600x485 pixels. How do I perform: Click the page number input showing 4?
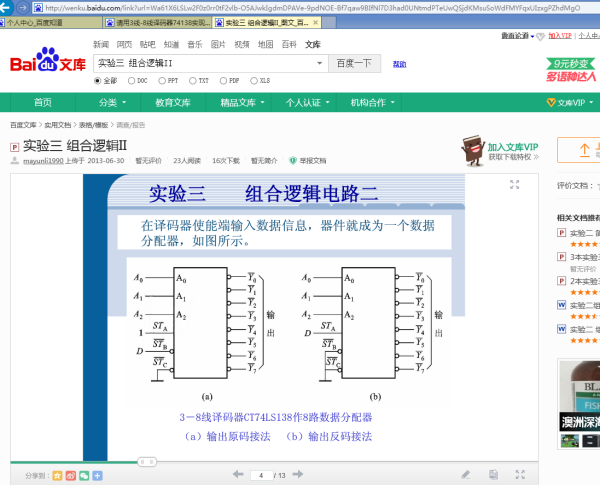(261, 475)
